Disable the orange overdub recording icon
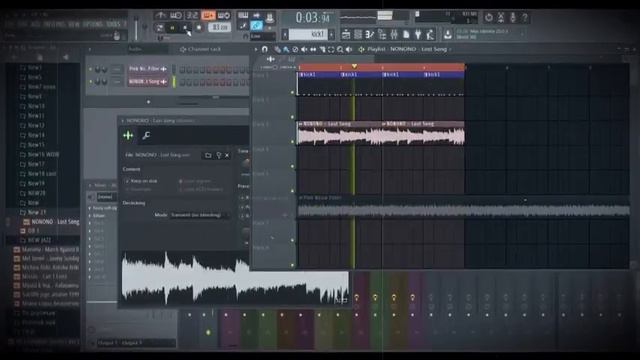 pos(208,16)
